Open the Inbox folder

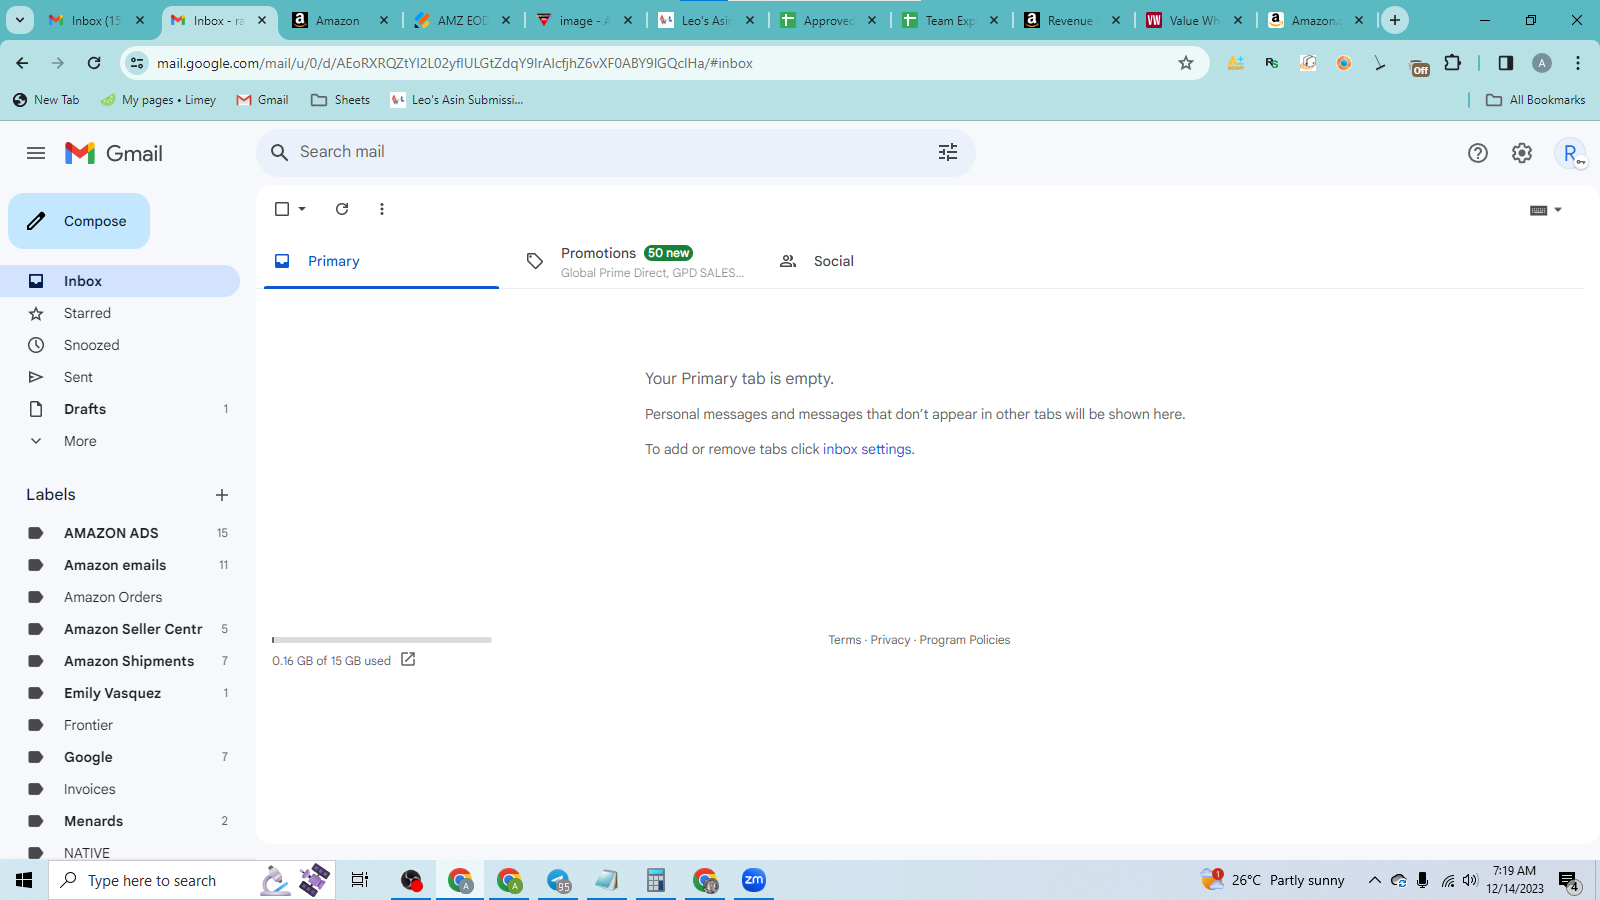120,281
